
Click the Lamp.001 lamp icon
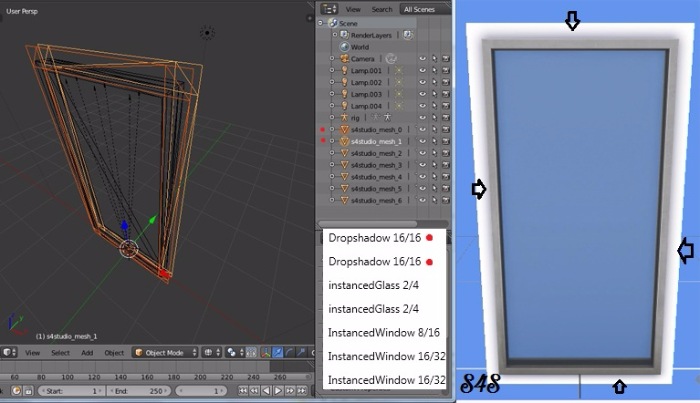pos(344,71)
